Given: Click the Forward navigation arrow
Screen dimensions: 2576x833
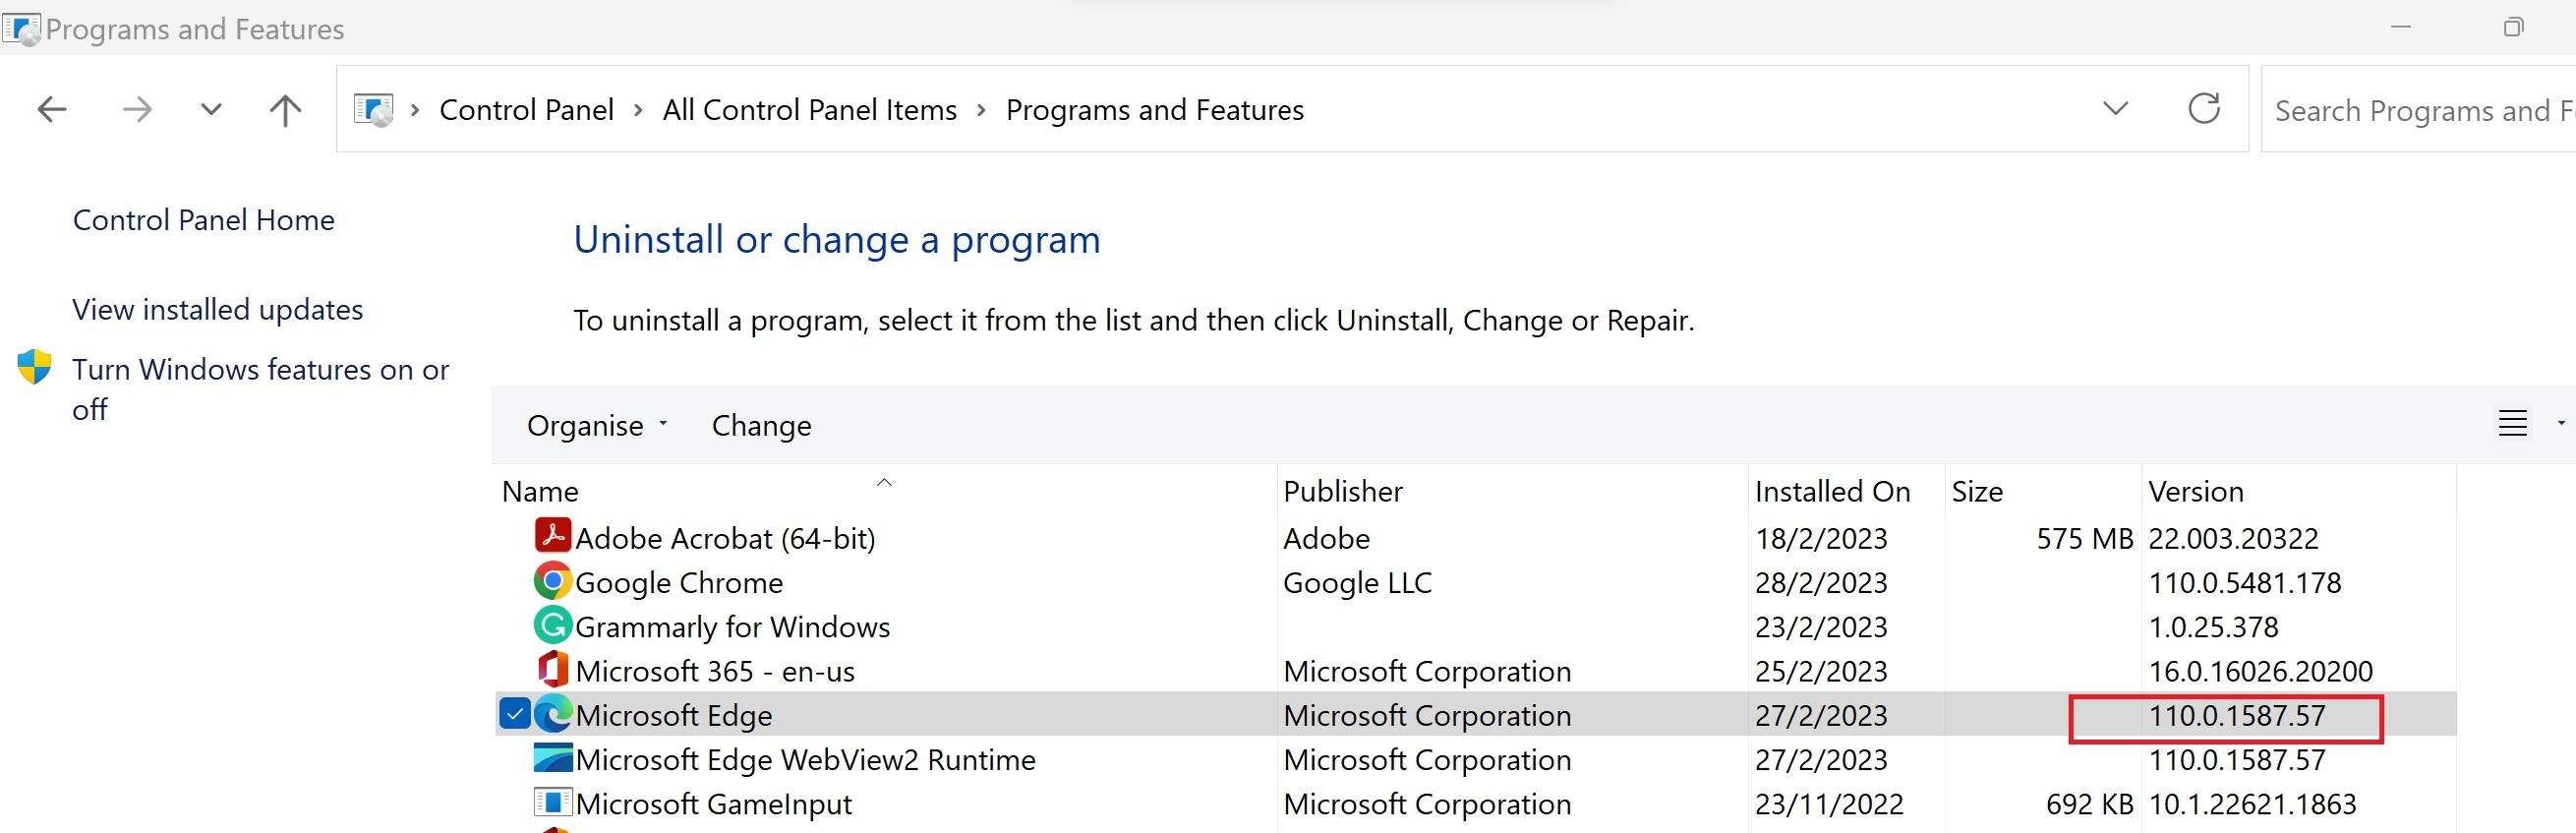Looking at the screenshot, I should (137, 109).
